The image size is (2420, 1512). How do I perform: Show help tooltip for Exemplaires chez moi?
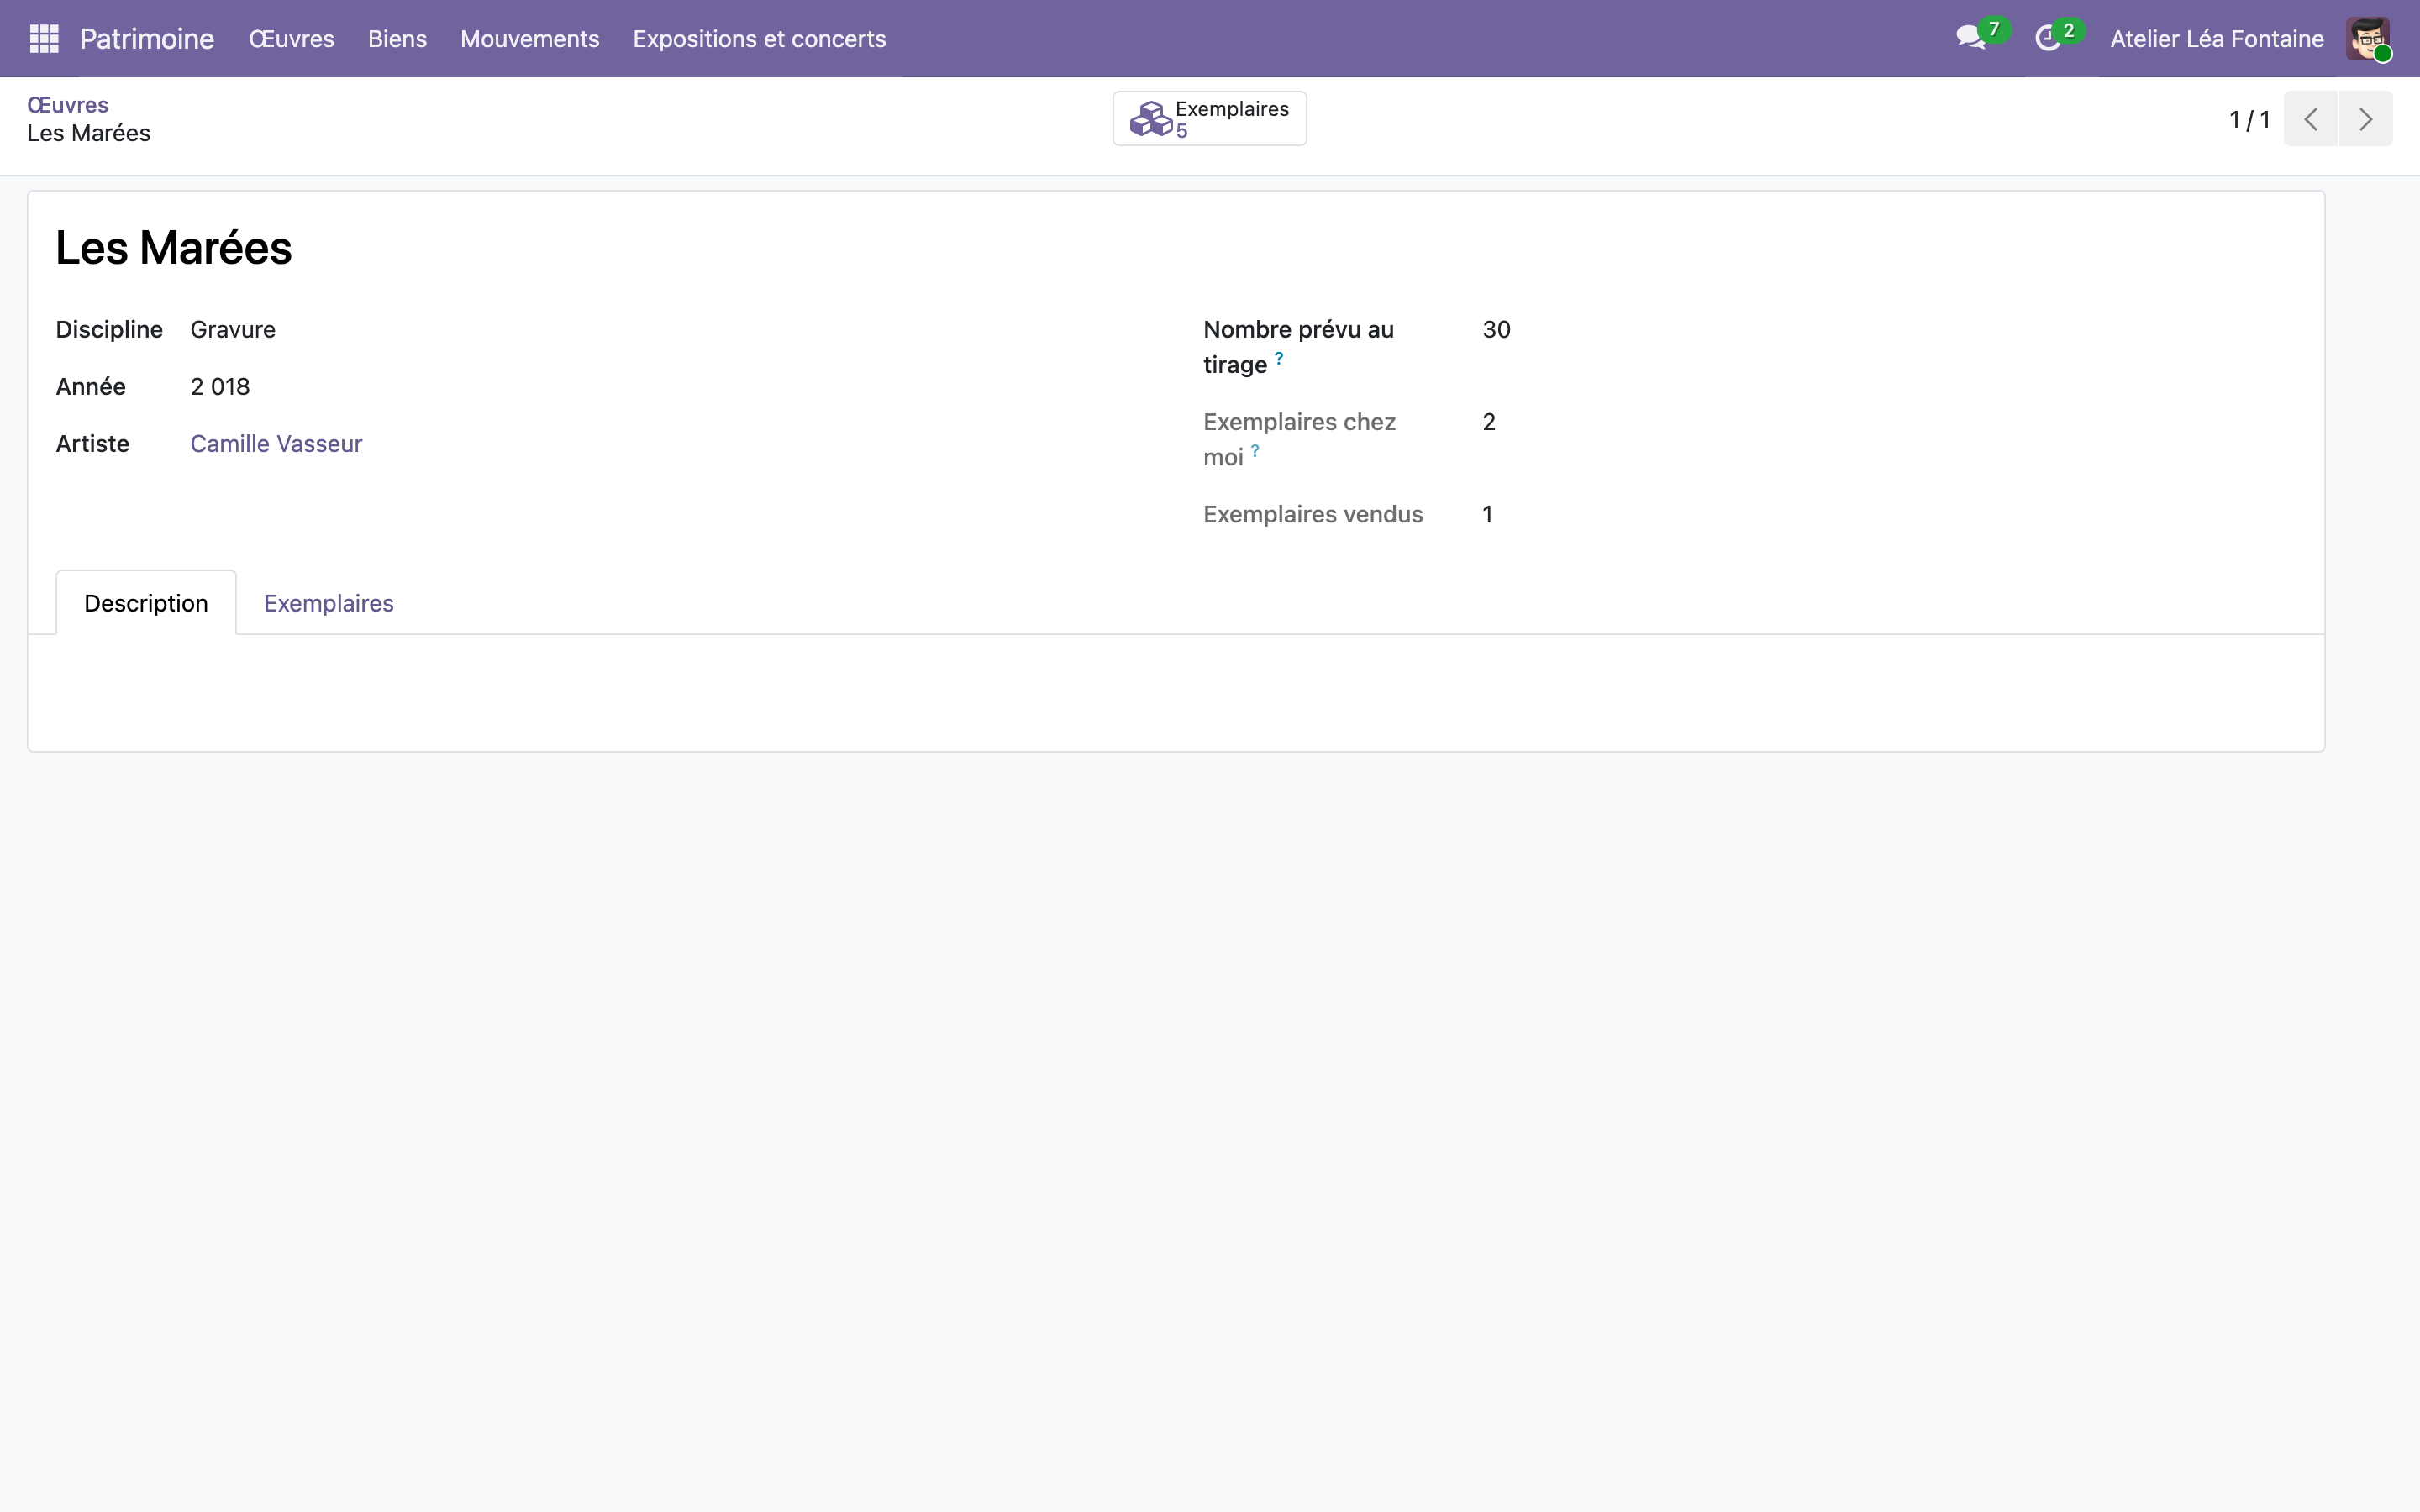[x=1255, y=451]
